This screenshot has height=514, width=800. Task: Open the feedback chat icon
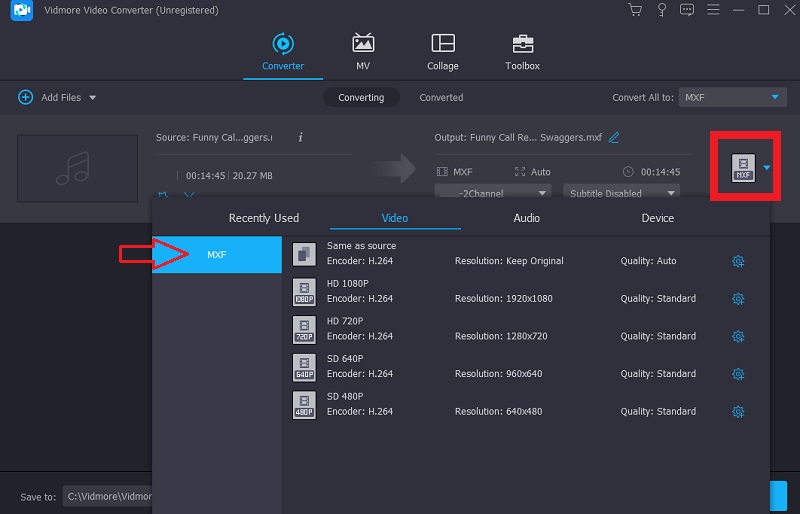(x=686, y=10)
